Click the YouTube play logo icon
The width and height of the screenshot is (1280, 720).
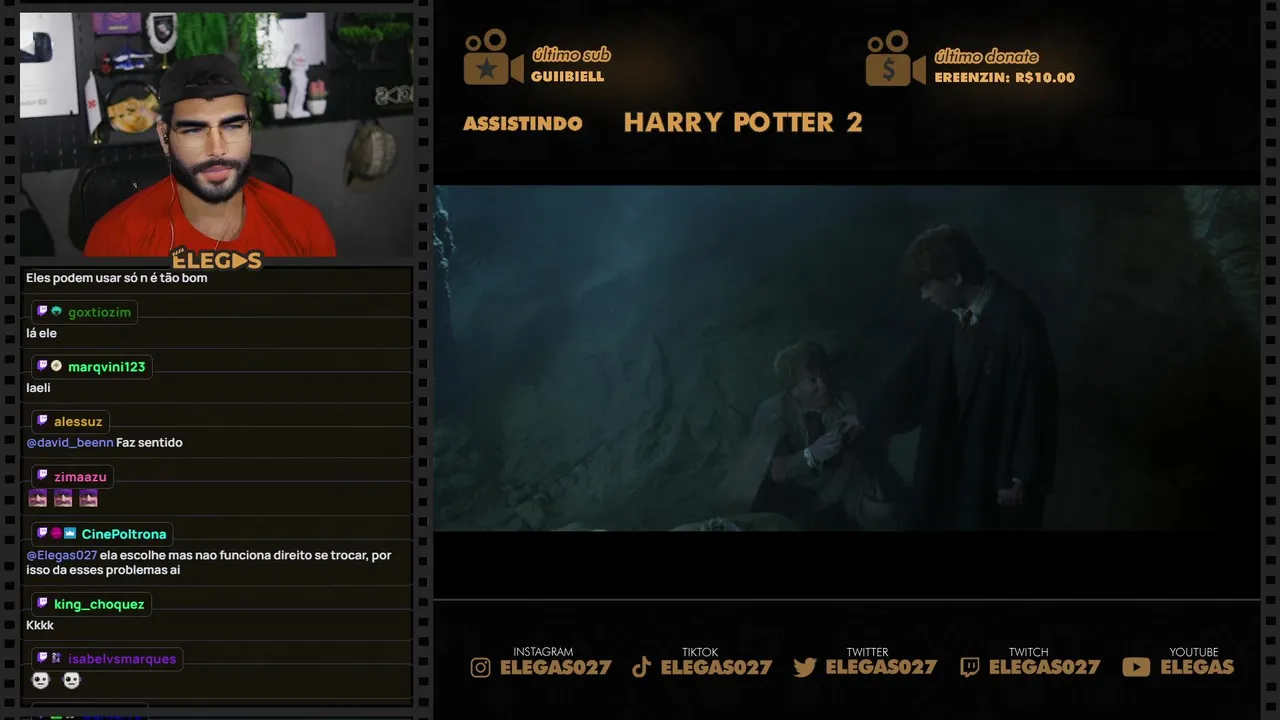pyautogui.click(x=1136, y=667)
